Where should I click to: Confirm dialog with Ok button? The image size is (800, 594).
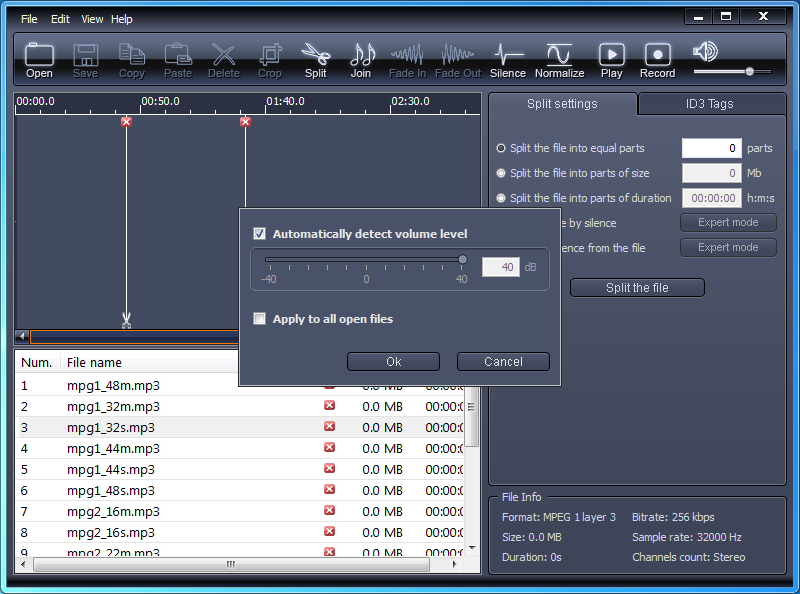pyautogui.click(x=393, y=362)
